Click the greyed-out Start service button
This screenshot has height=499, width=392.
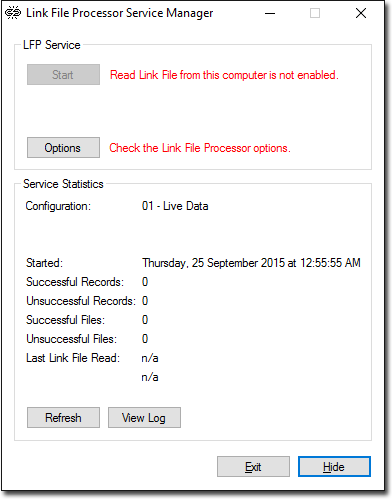tap(63, 75)
